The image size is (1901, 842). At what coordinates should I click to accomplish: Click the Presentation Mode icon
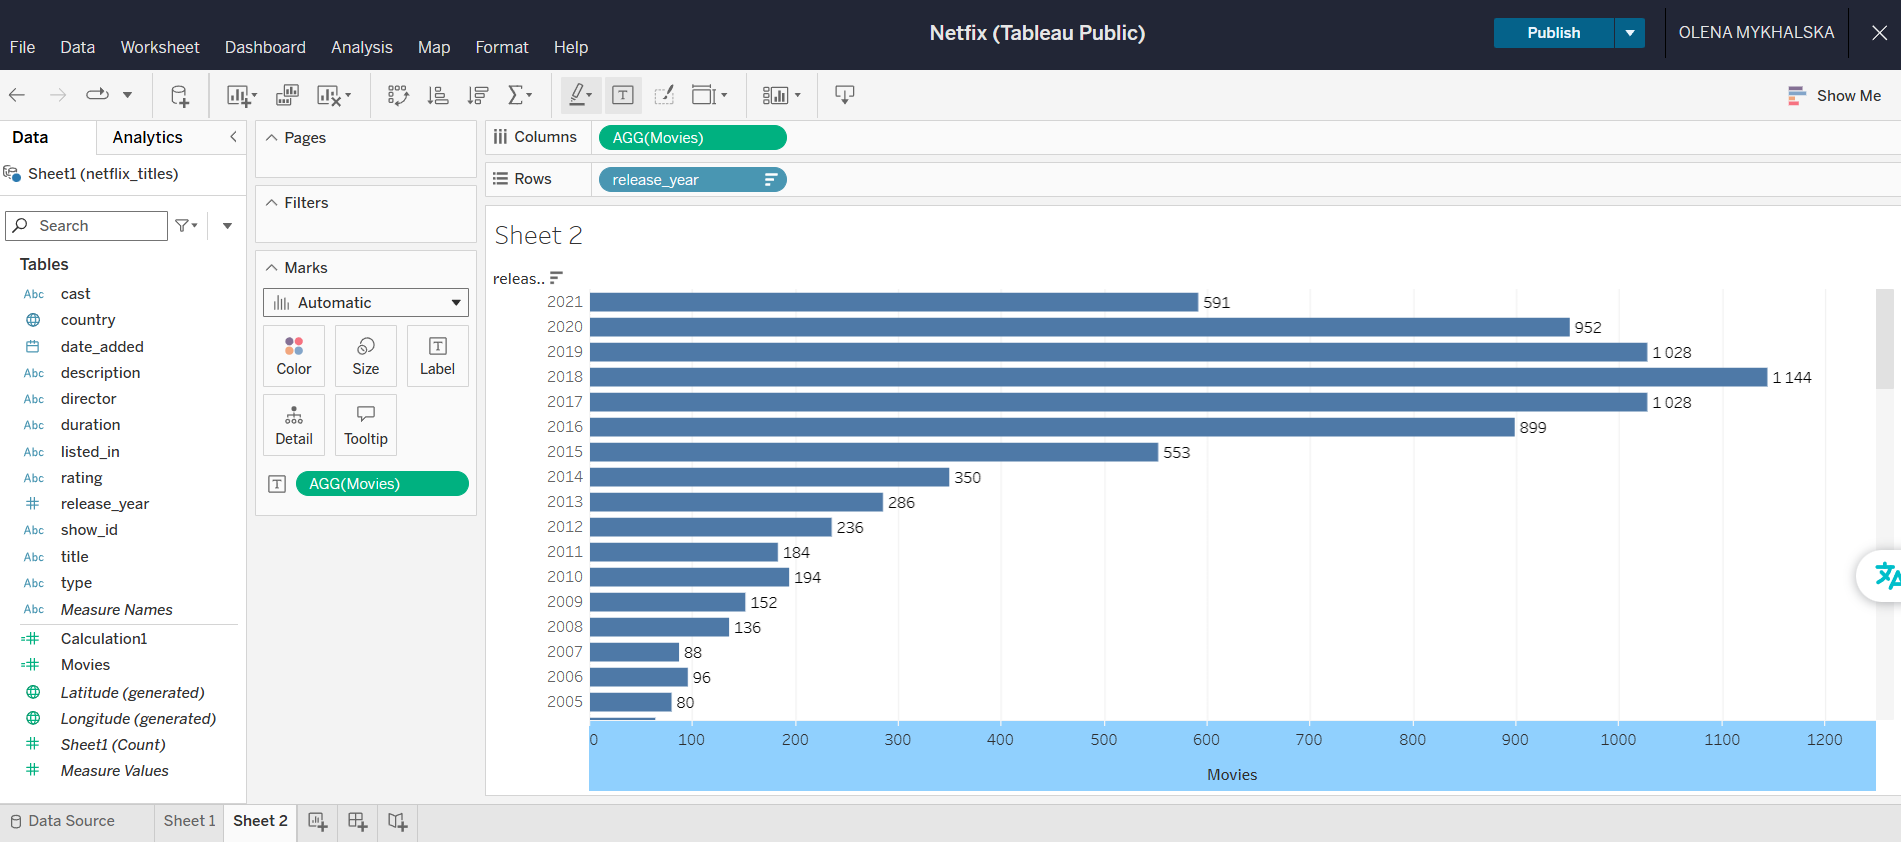click(845, 95)
